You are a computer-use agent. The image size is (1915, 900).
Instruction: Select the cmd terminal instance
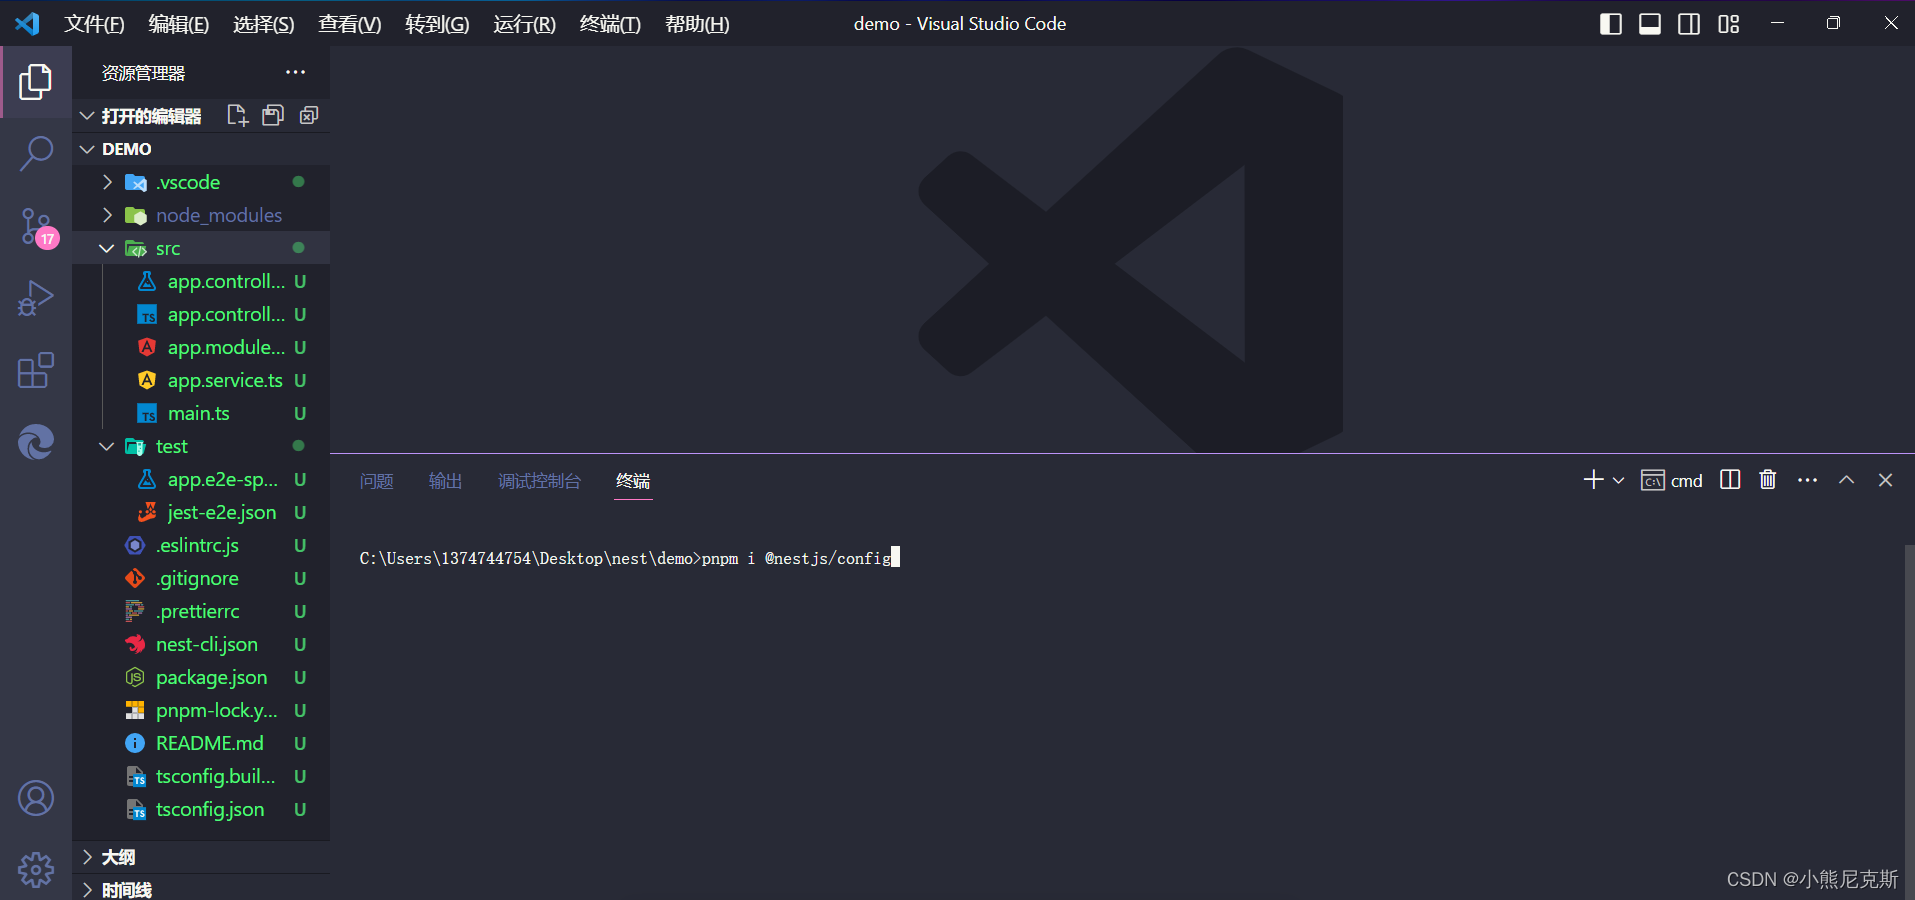click(x=1672, y=481)
